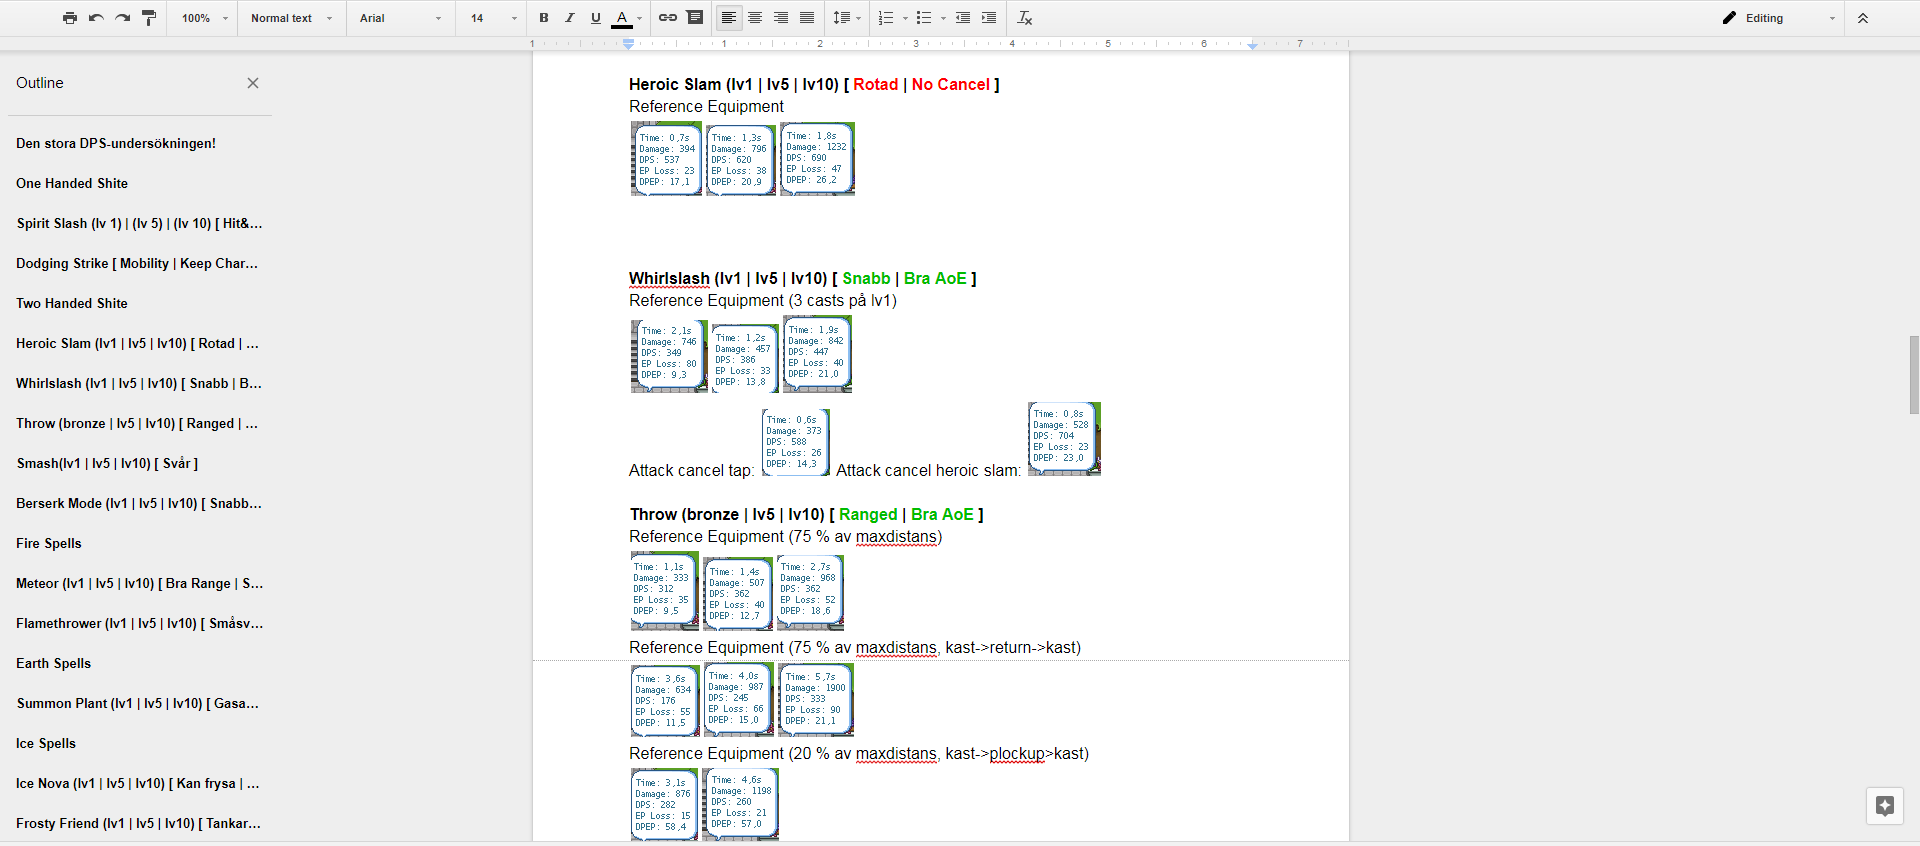The width and height of the screenshot is (1920, 846).
Task: Select Spirit Slash outline entry
Action: (139, 223)
